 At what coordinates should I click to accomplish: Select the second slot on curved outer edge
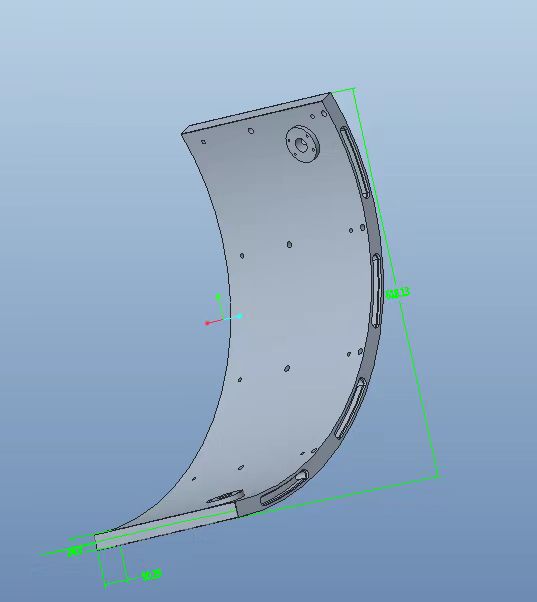coord(377,291)
